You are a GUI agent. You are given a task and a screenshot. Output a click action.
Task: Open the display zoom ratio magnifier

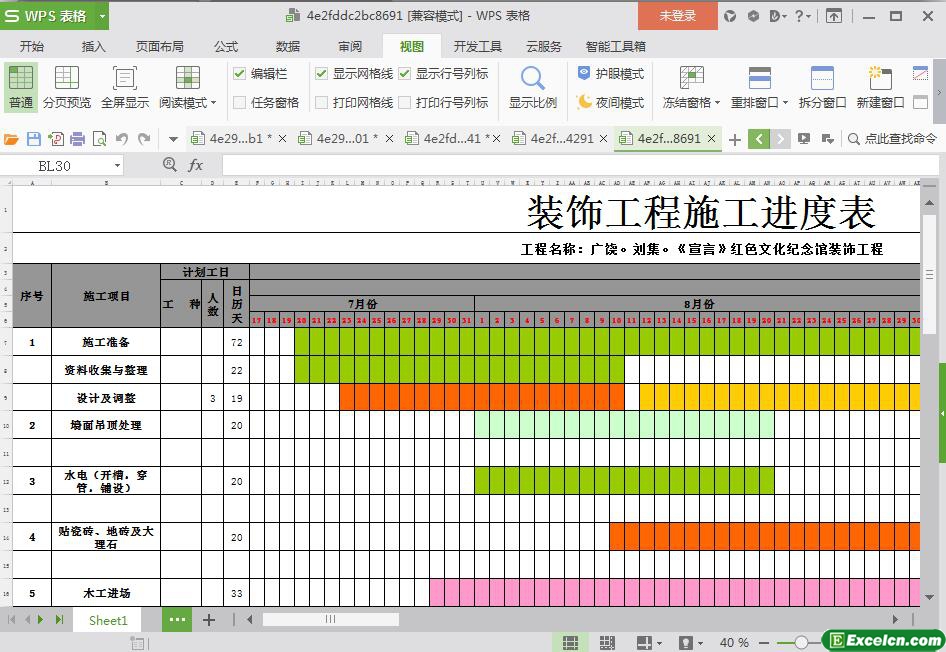tap(532, 79)
